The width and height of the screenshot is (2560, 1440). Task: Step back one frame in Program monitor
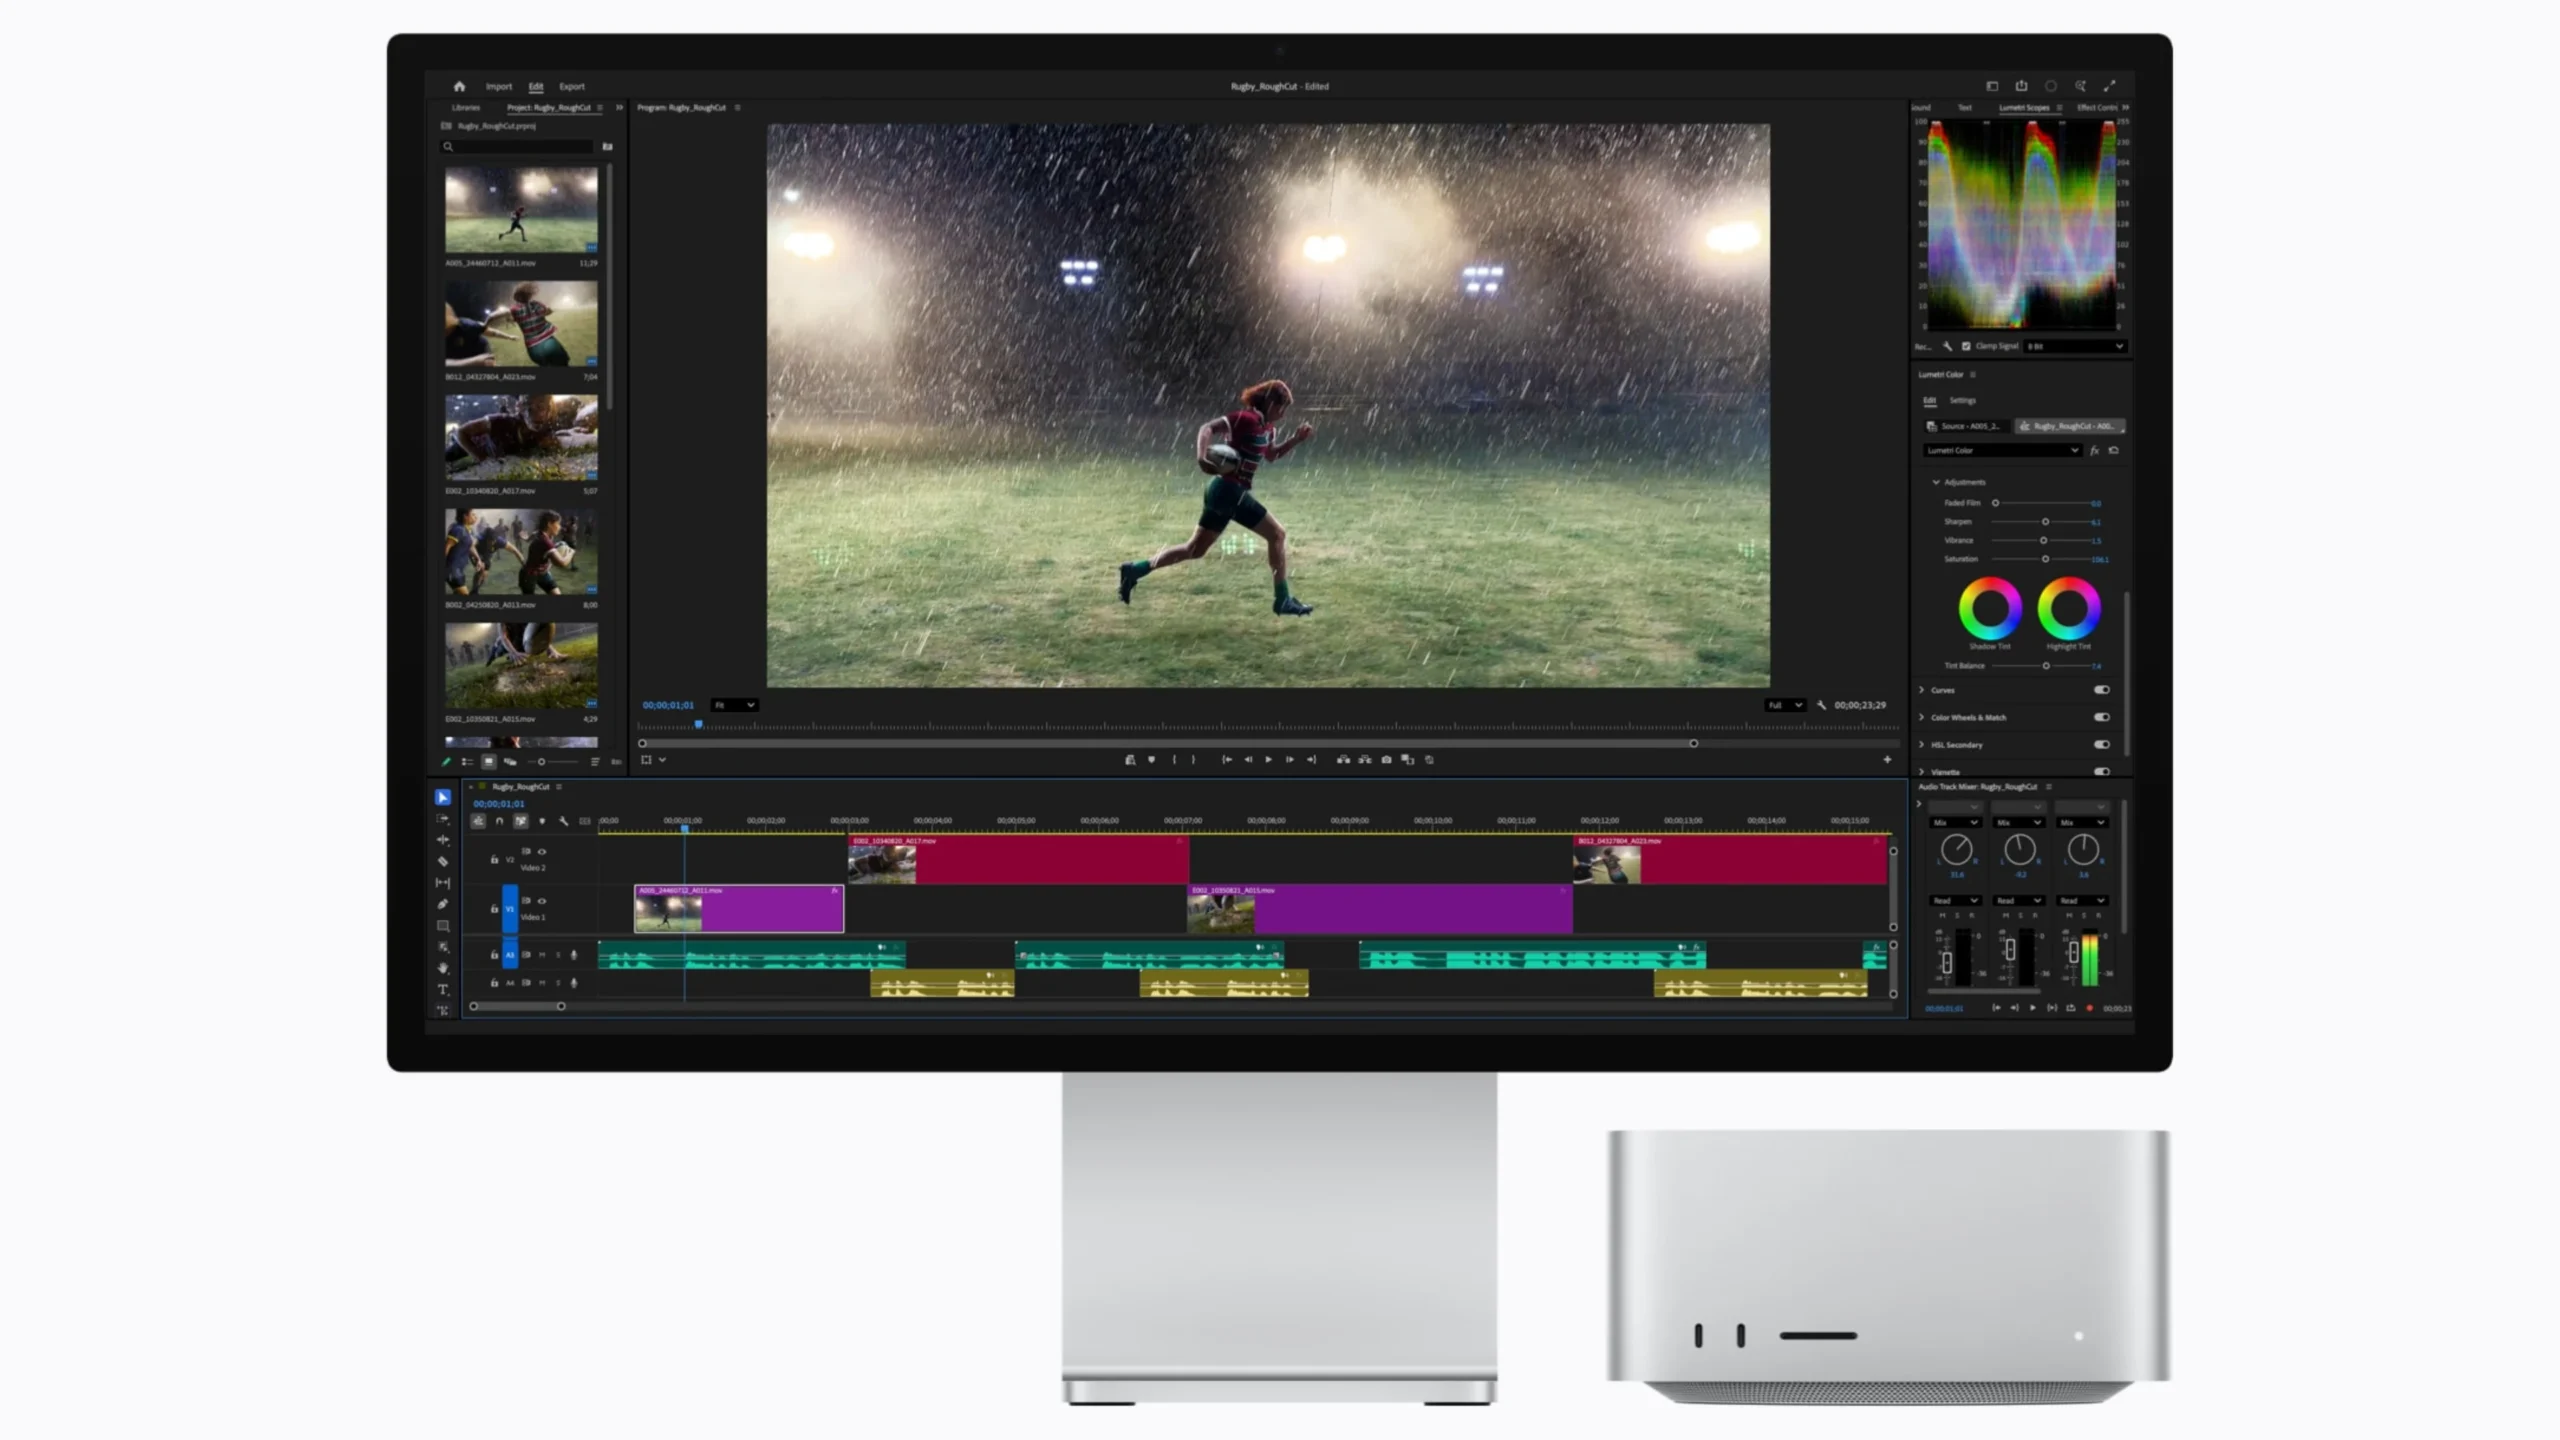tap(1248, 760)
